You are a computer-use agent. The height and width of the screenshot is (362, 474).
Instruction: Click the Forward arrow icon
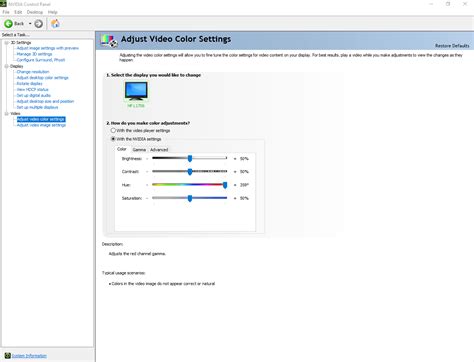[39, 24]
